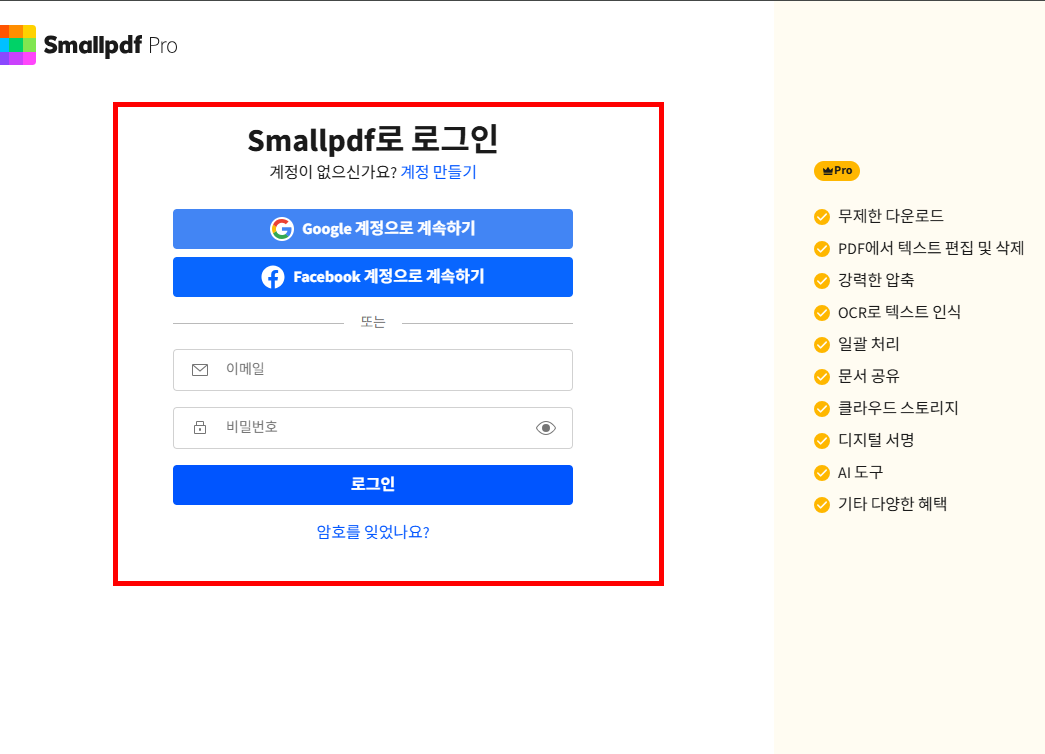Click 암호를 잊었나요? link
Viewport: 1045px width, 754px height.
click(x=372, y=534)
